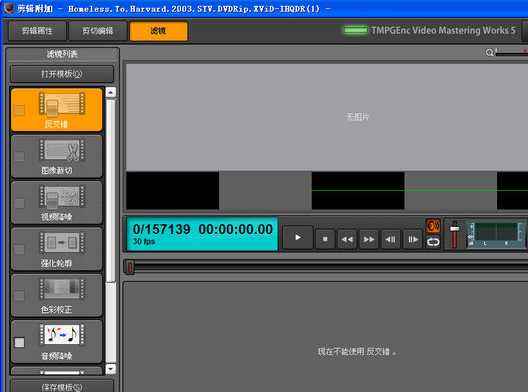Step forward one frame

pyautogui.click(x=413, y=239)
